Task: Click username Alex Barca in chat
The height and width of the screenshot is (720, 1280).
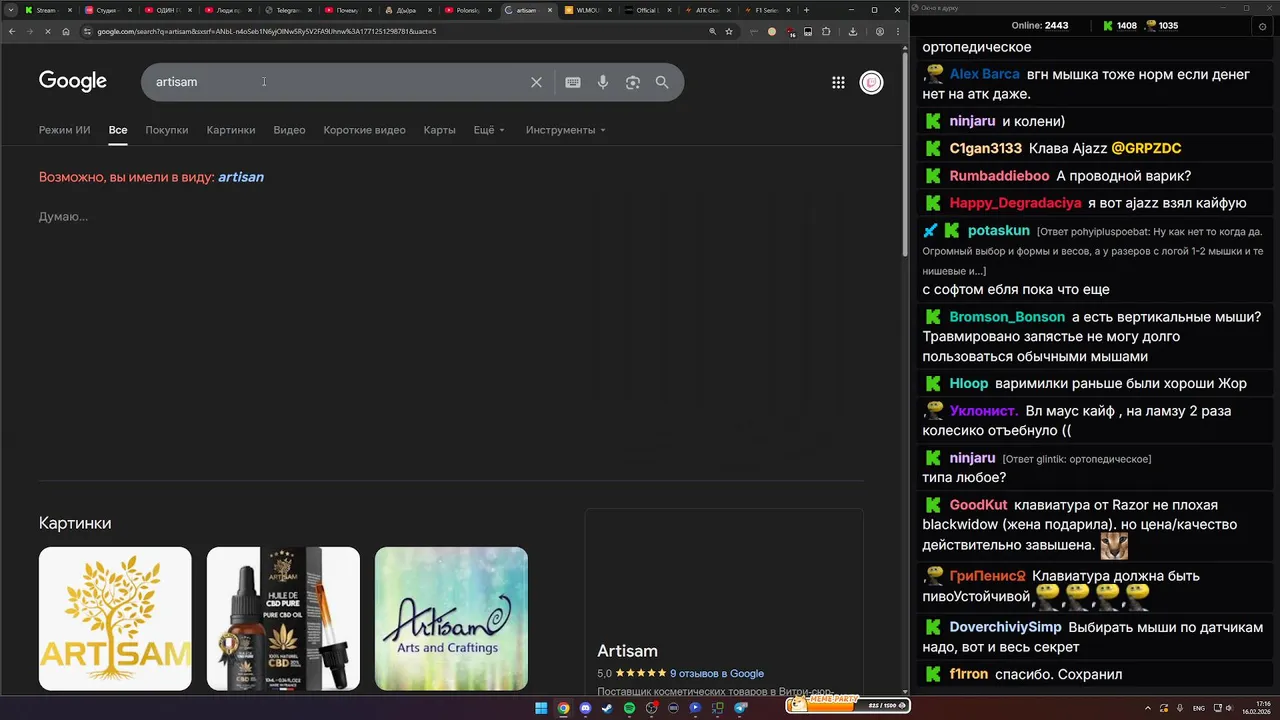Action: click(985, 74)
